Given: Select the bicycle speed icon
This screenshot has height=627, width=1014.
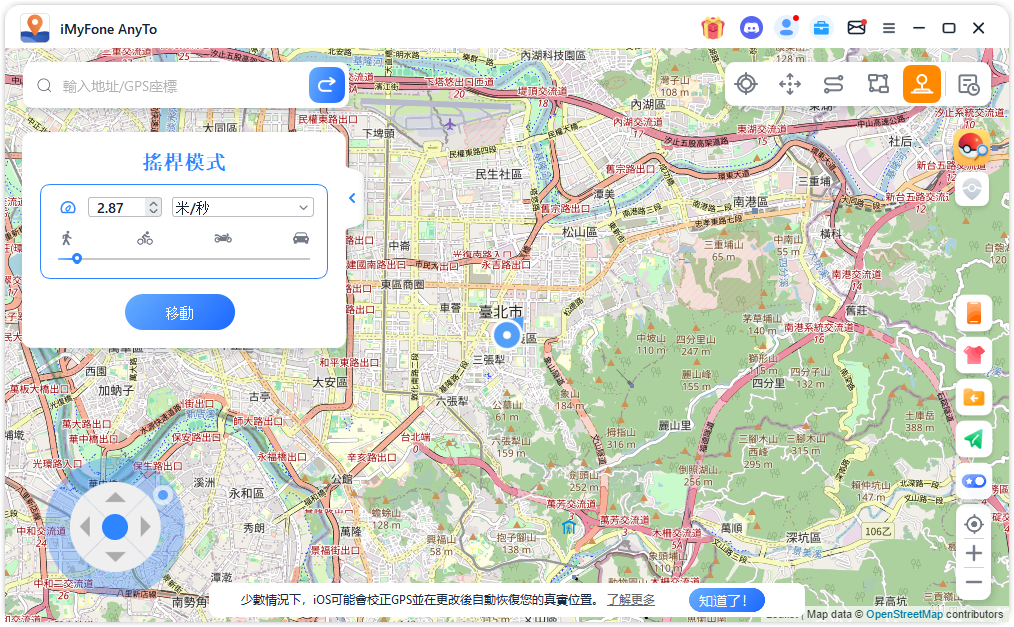Looking at the screenshot, I should coord(145,238).
